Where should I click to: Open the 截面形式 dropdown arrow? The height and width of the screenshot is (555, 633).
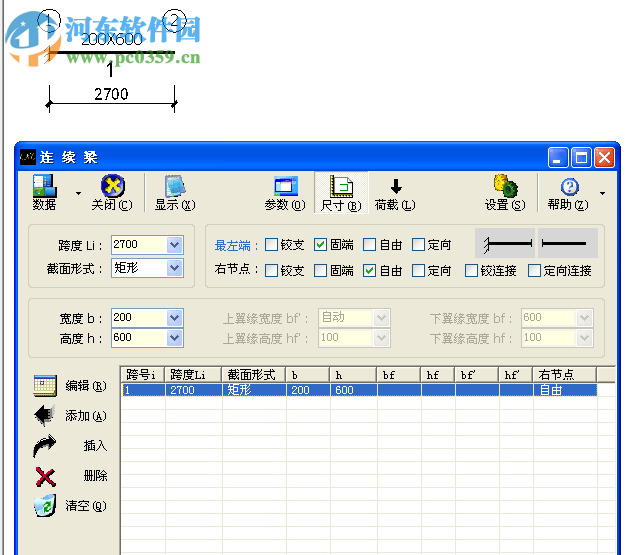174,268
